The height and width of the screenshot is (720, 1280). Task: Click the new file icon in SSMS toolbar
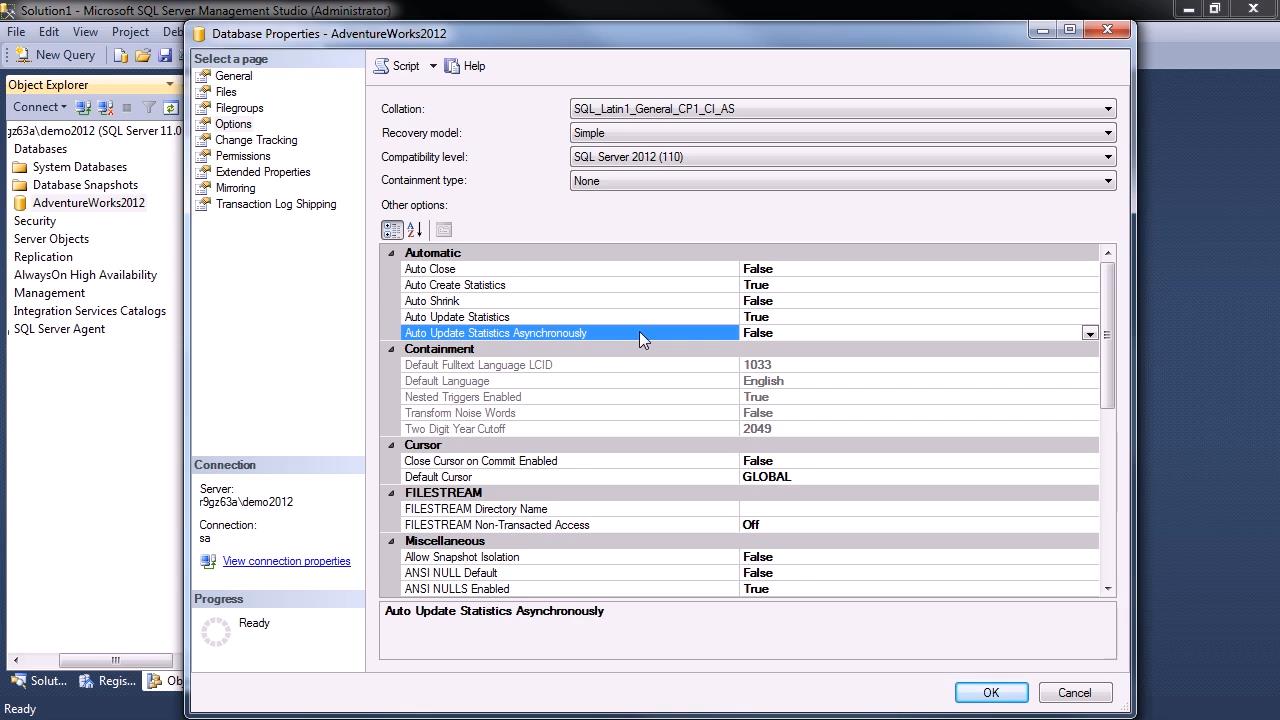(x=121, y=55)
